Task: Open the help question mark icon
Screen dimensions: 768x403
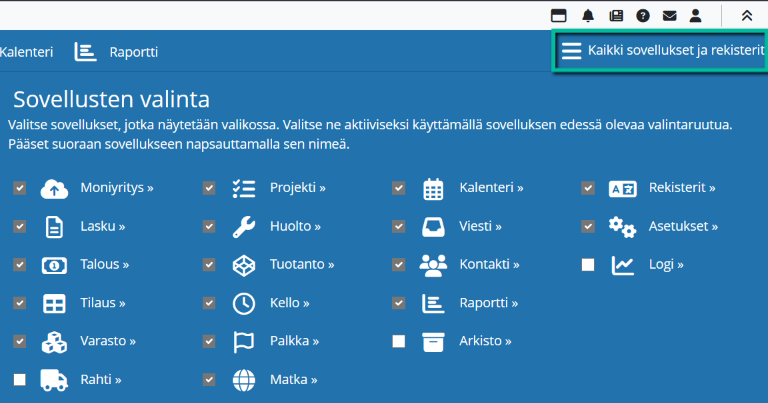Action: point(643,15)
